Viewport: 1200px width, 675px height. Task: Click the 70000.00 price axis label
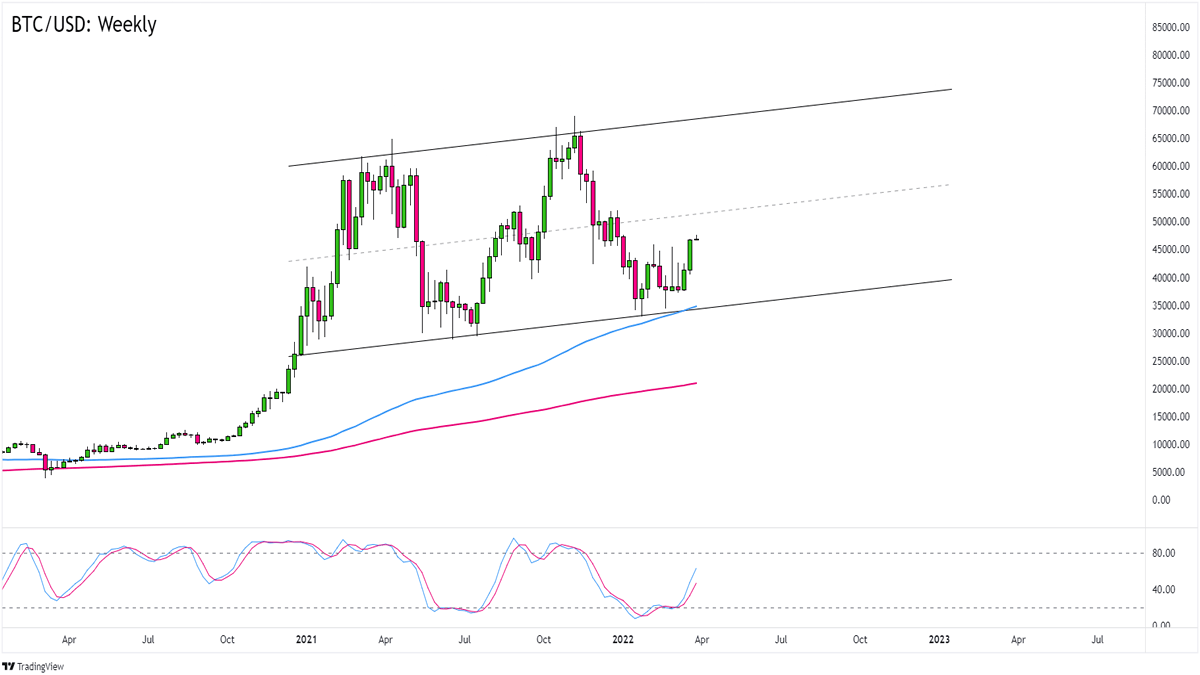(1169, 111)
